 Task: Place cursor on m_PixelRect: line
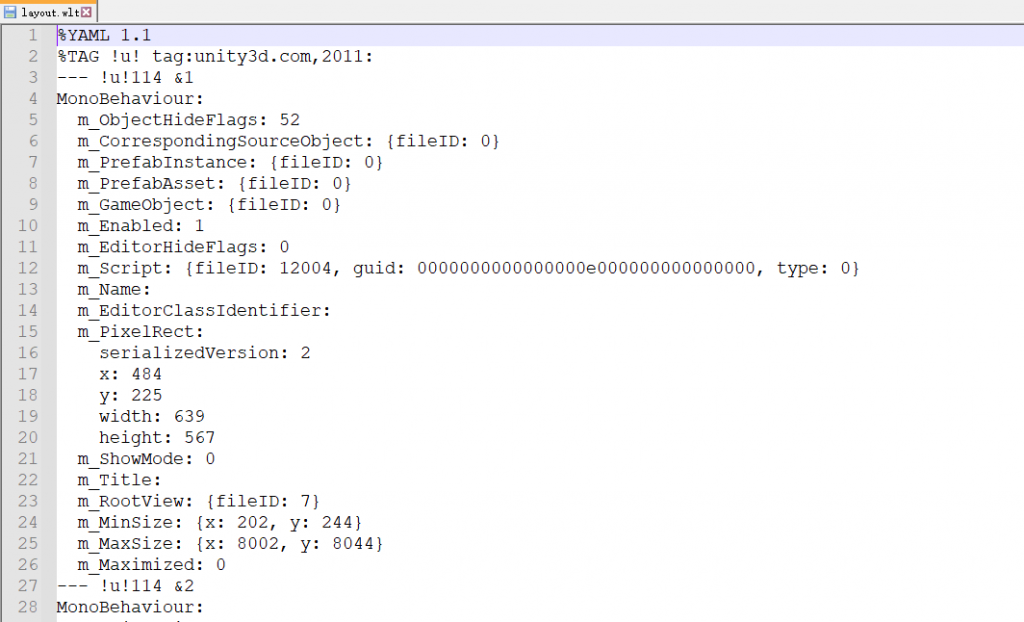(x=140, y=331)
